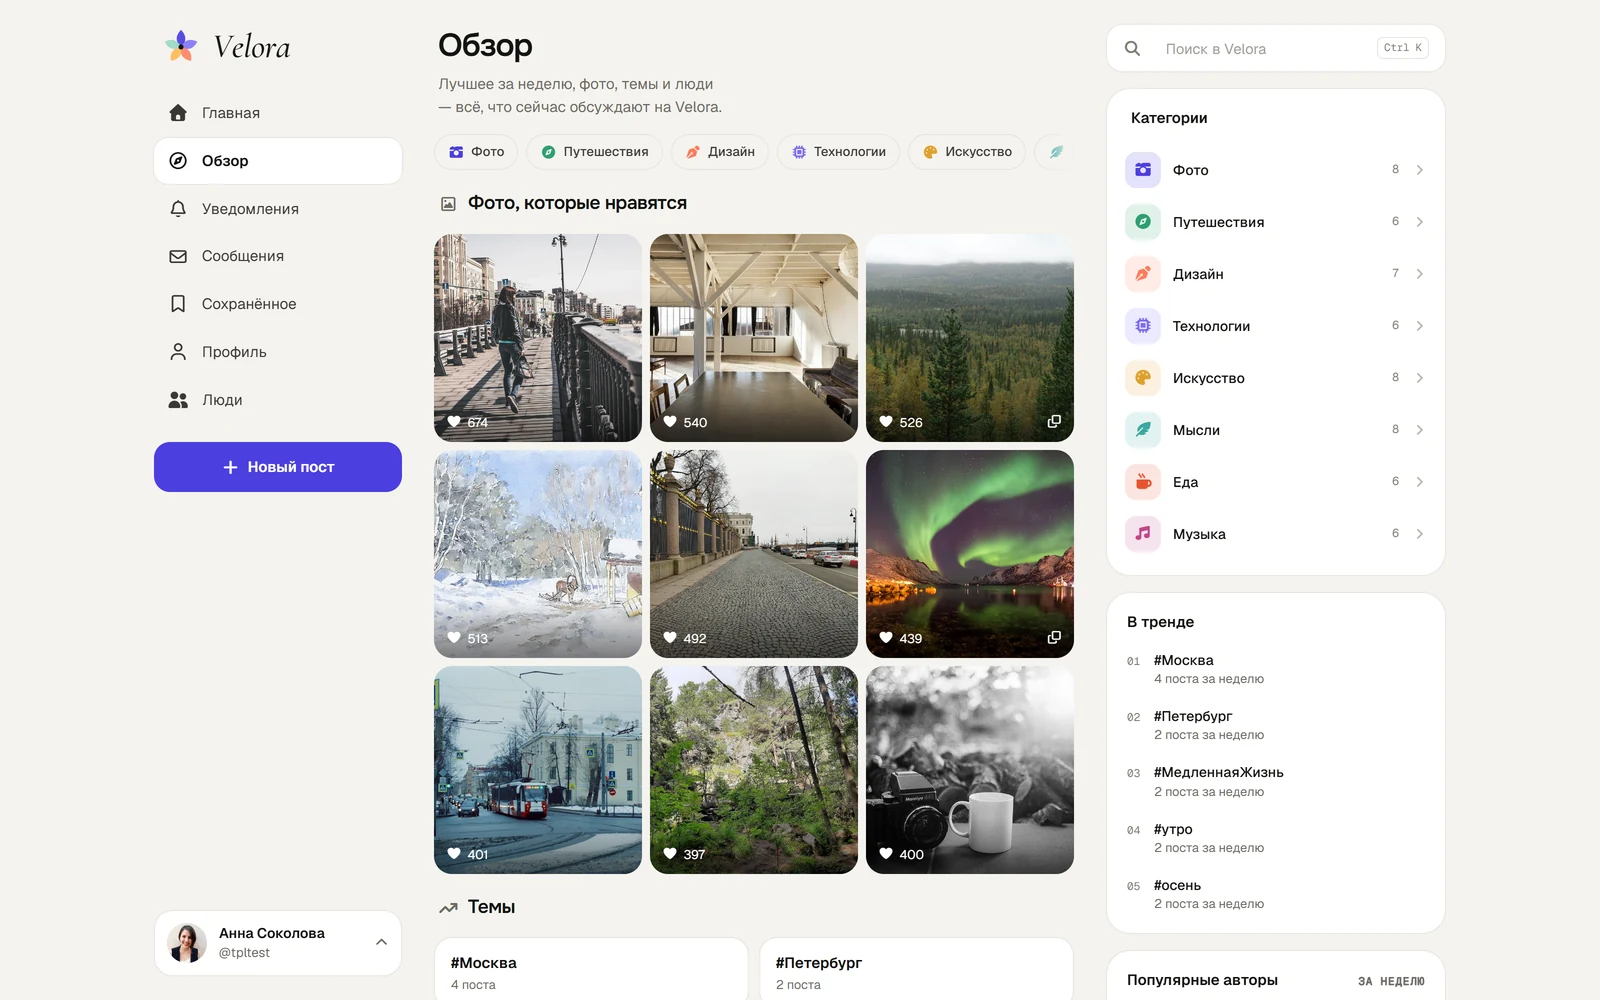Open Сообщения messages

point(278,256)
